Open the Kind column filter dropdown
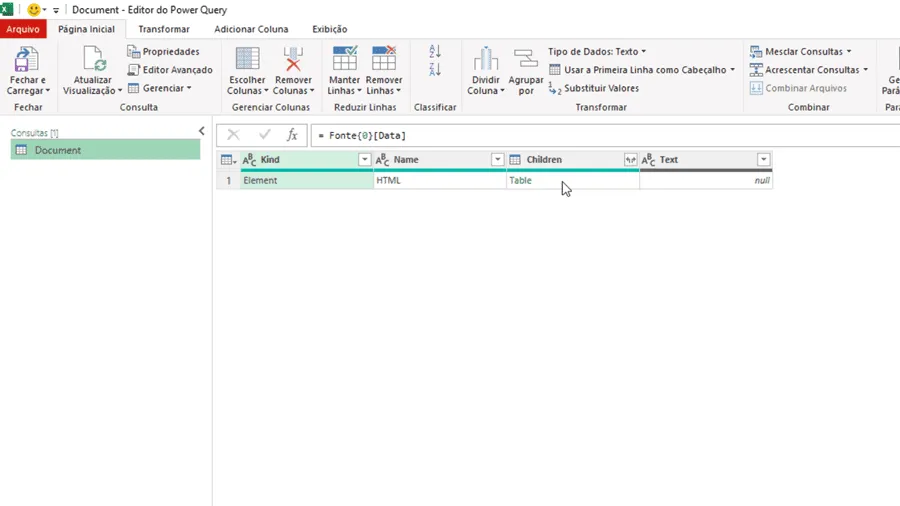Image resolution: width=900 pixels, height=506 pixels. [x=364, y=160]
